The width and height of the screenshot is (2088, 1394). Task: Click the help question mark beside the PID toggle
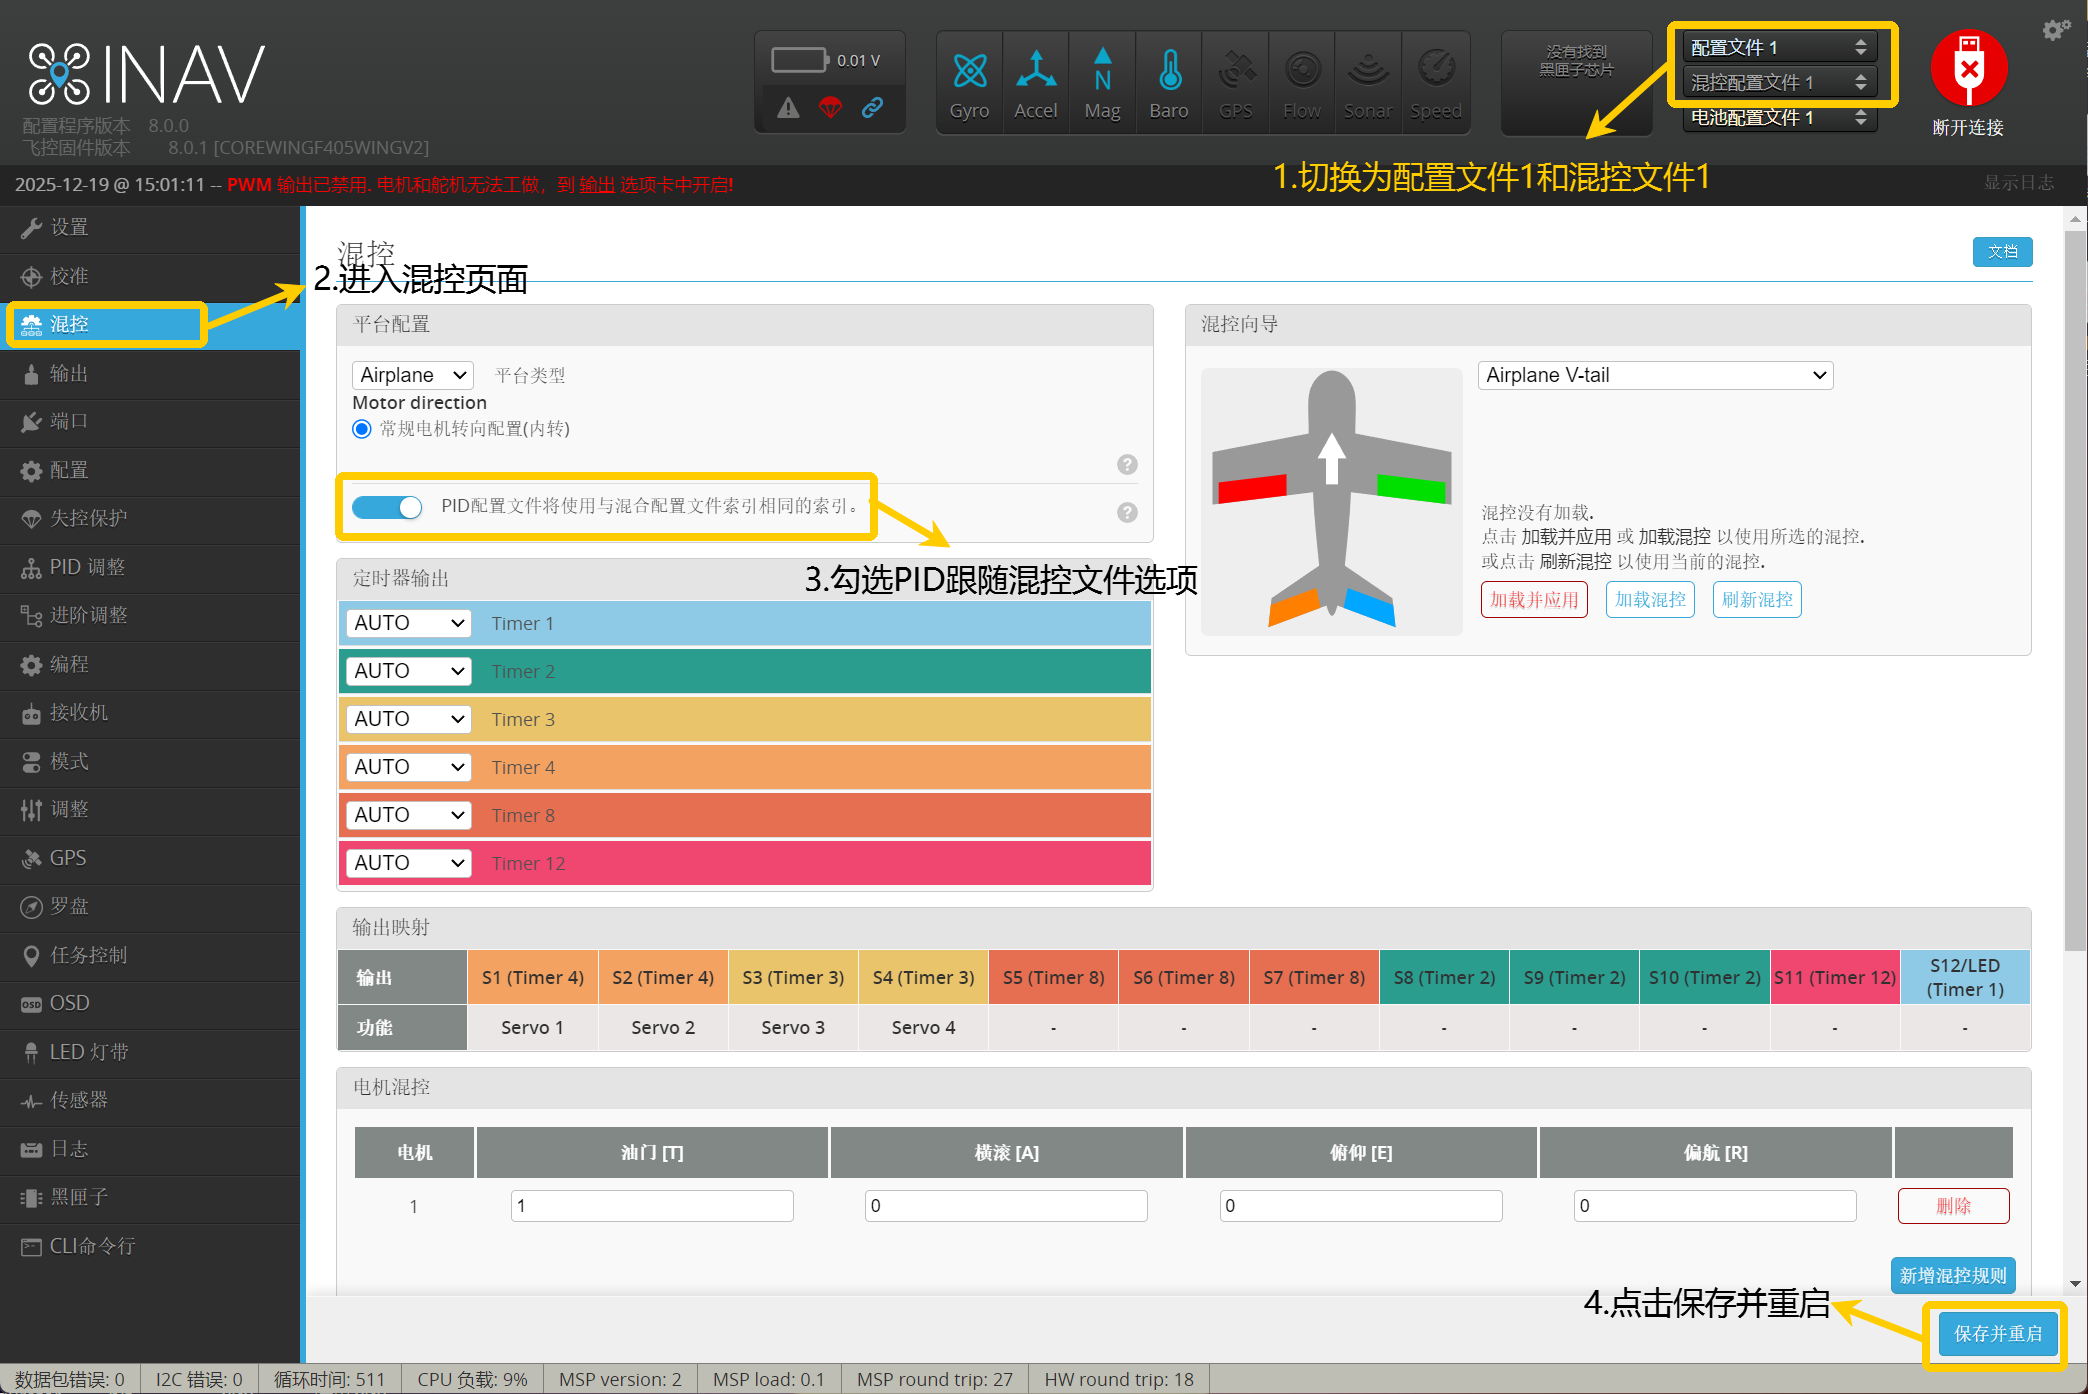pos(1127,512)
